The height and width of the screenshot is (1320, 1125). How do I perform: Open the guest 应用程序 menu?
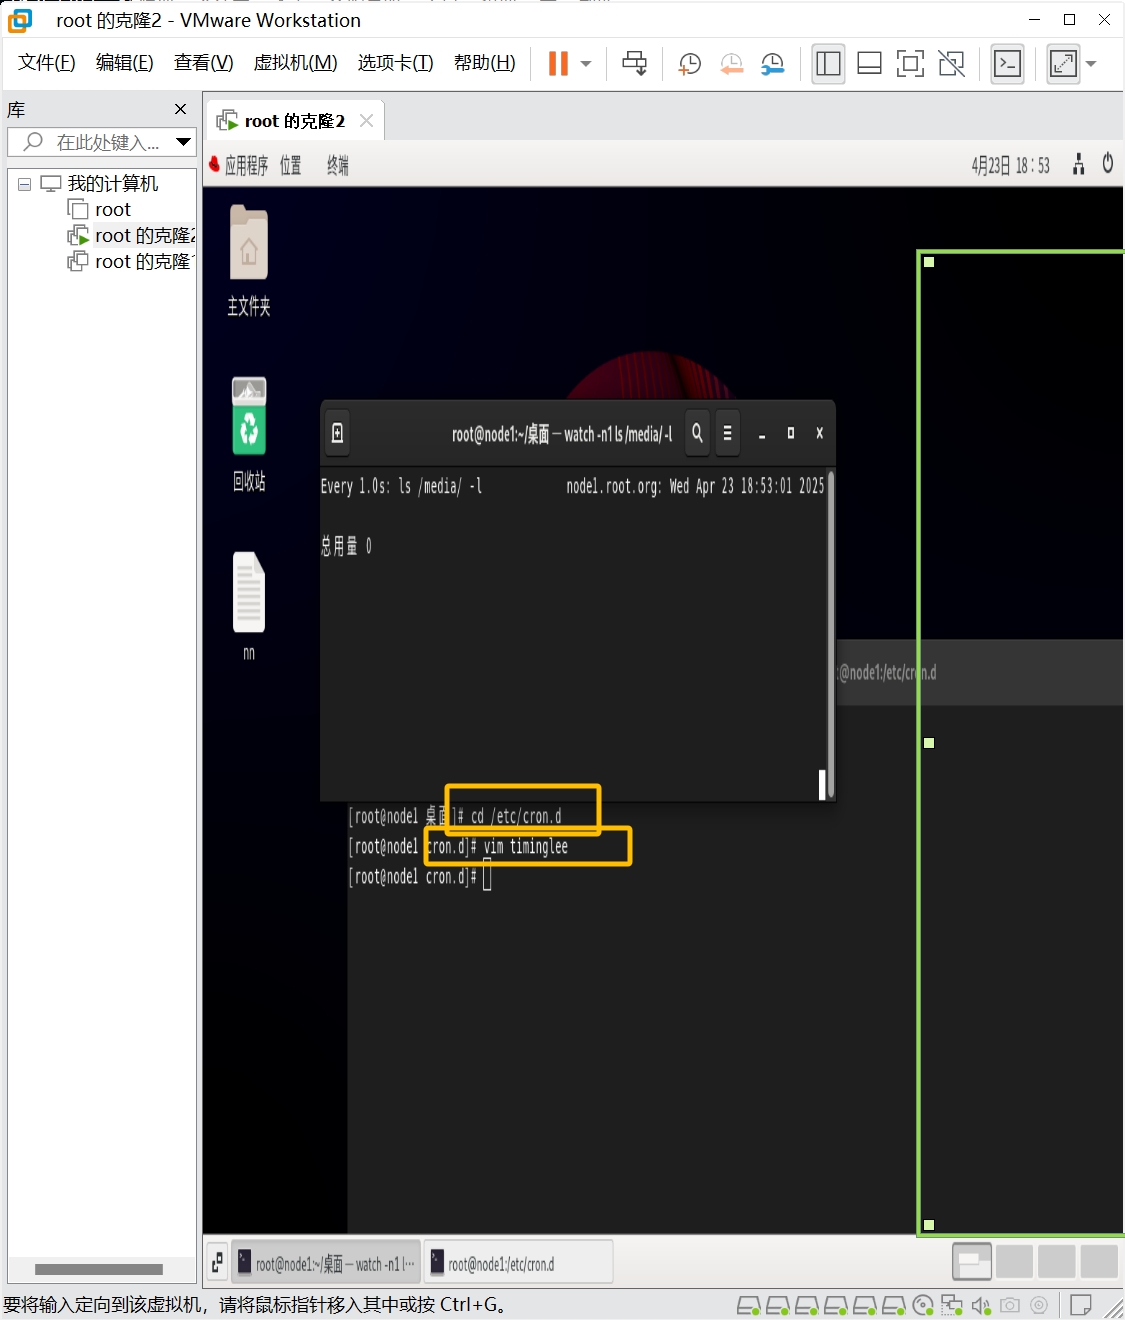click(246, 166)
